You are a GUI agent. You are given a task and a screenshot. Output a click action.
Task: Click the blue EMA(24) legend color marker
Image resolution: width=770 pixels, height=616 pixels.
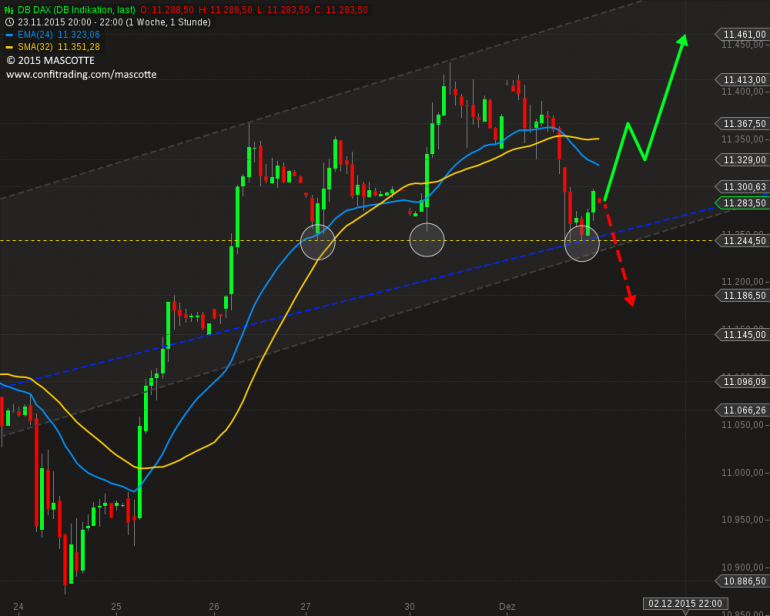[9, 35]
